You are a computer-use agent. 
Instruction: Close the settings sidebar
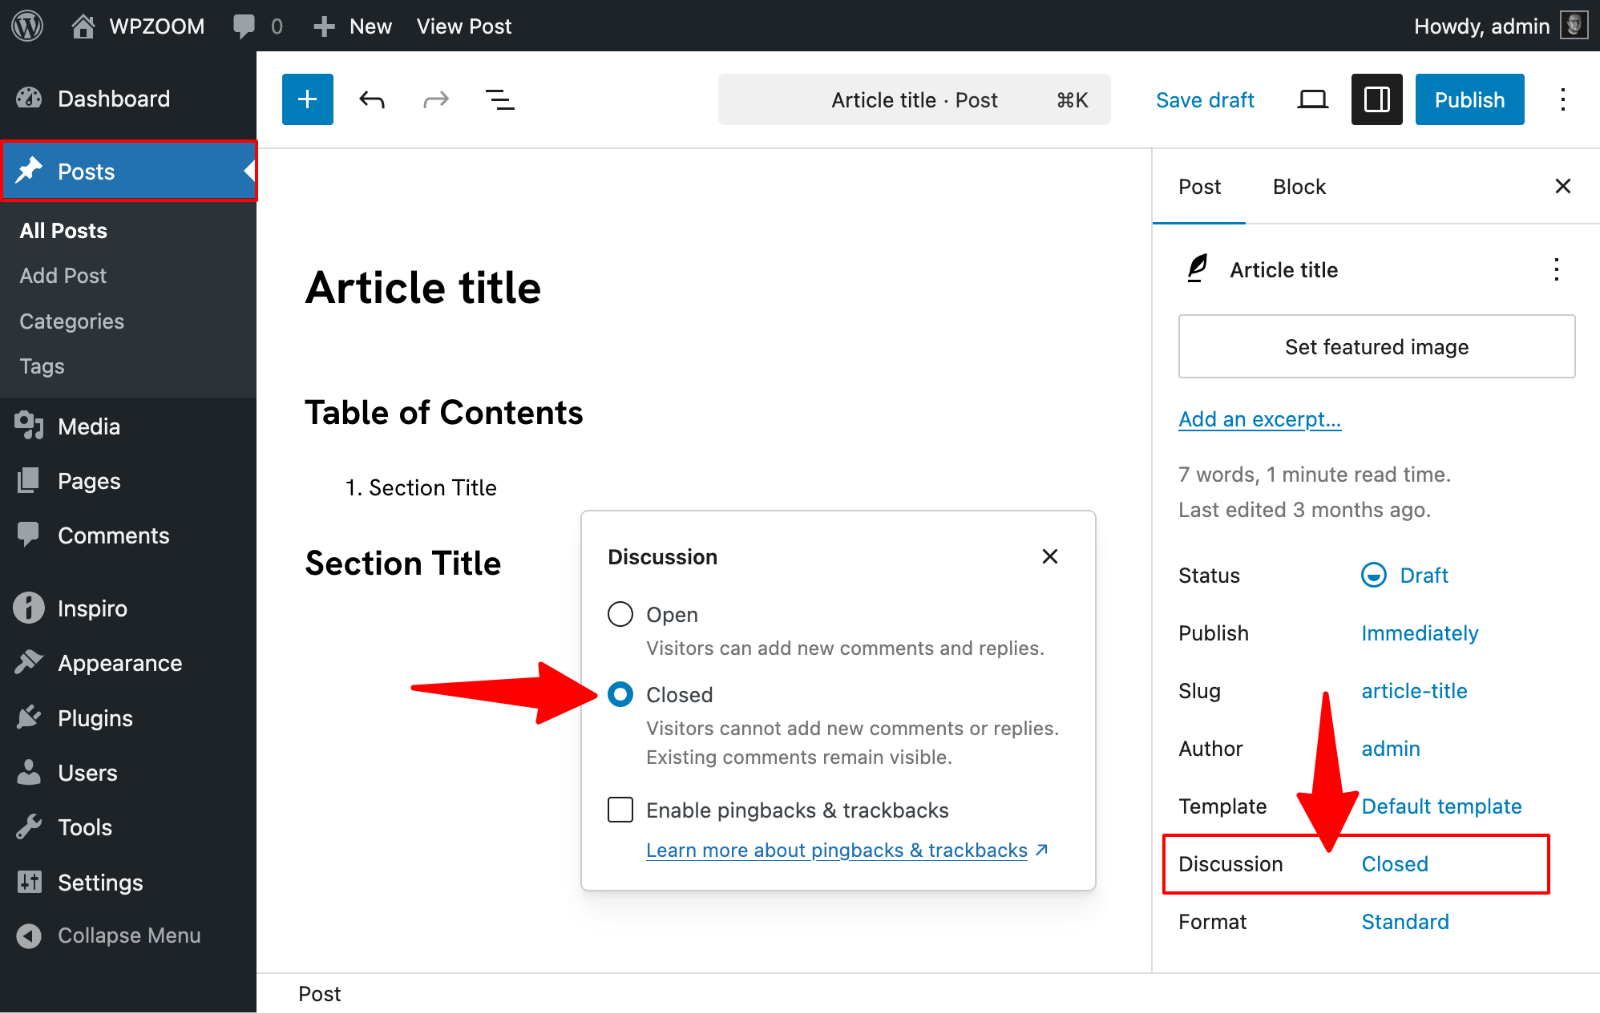coord(1563,186)
